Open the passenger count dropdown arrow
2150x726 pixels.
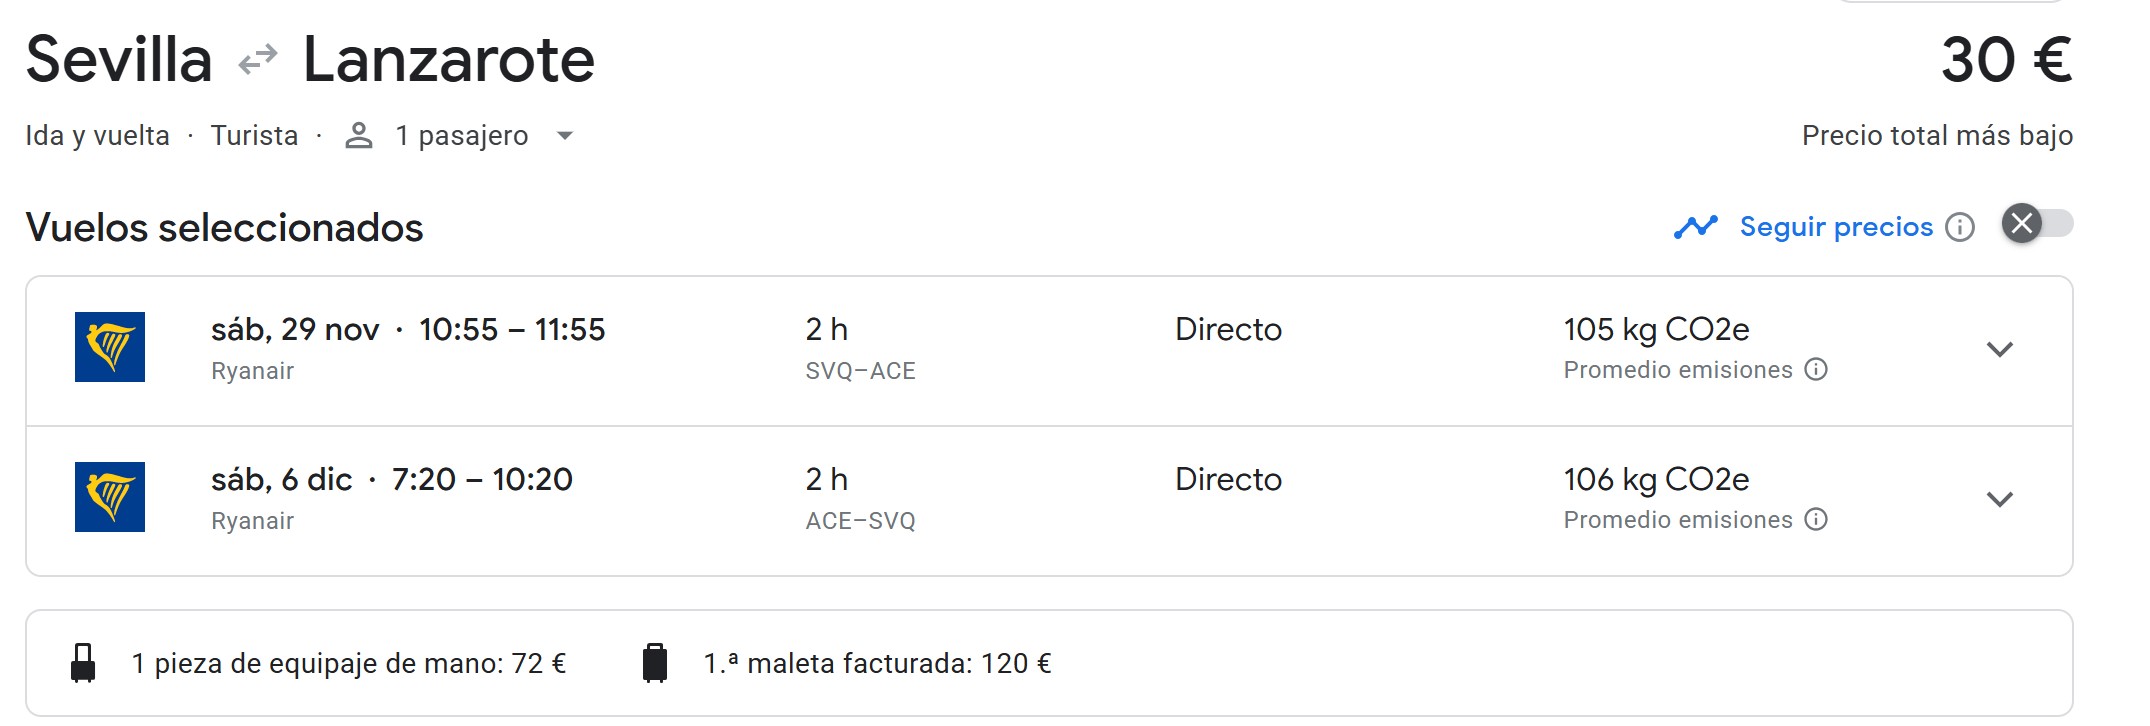tap(565, 136)
